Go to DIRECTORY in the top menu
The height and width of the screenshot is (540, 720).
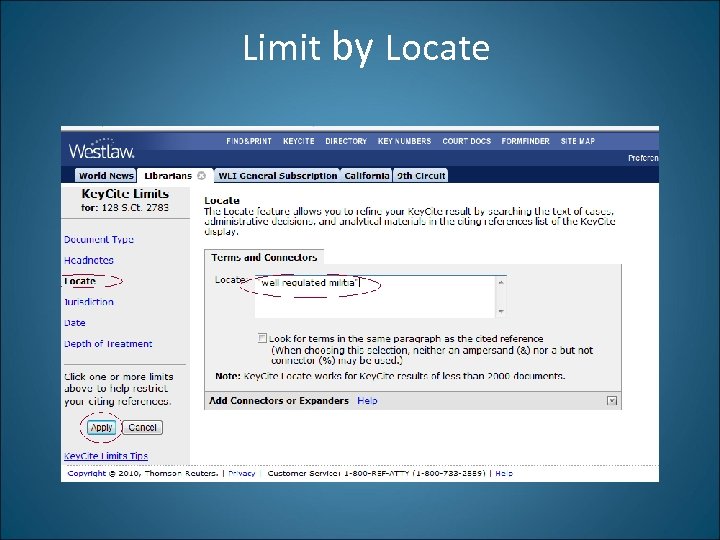pyautogui.click(x=346, y=141)
